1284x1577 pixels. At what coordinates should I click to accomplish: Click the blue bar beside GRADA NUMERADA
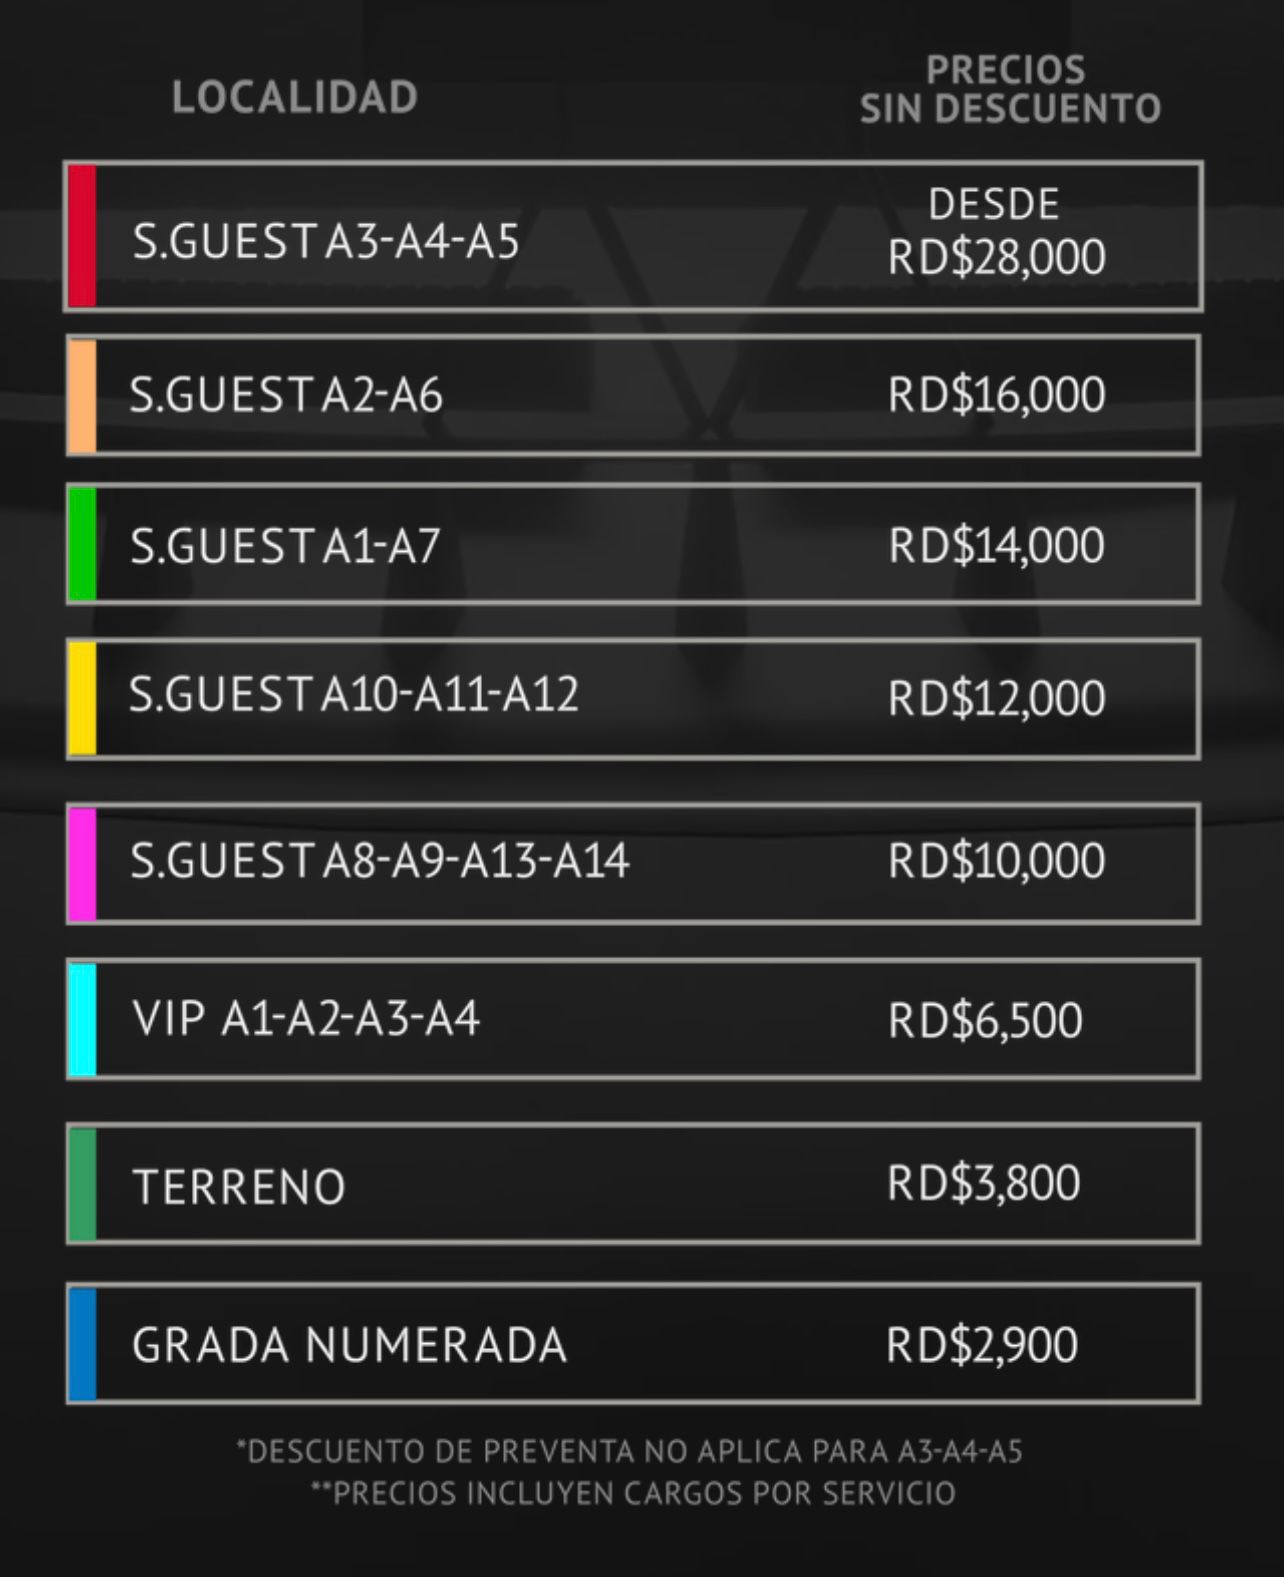coord(82,1343)
